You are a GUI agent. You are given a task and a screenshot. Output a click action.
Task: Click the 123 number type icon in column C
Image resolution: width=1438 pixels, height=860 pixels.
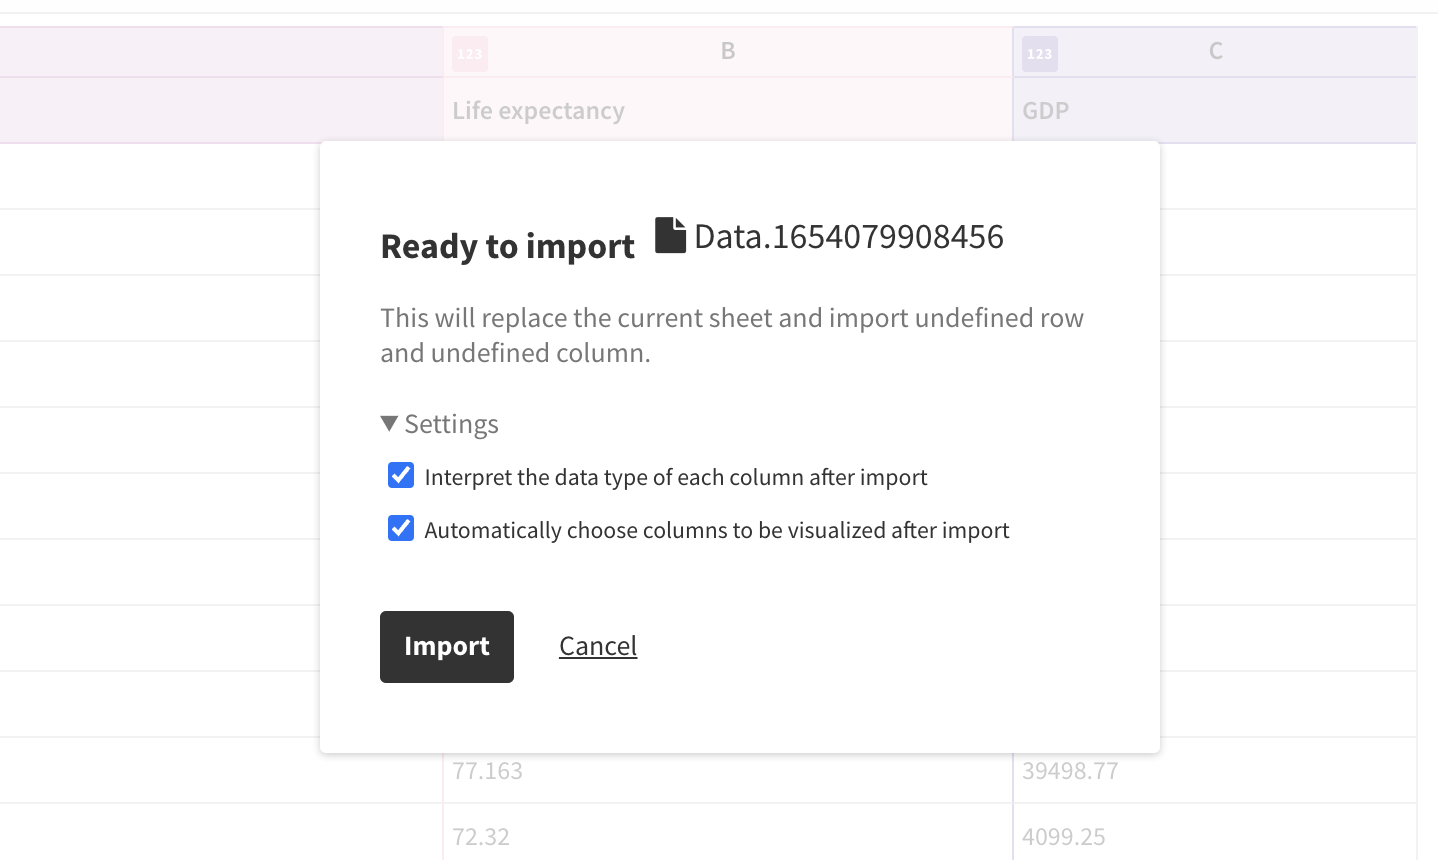coord(1039,54)
